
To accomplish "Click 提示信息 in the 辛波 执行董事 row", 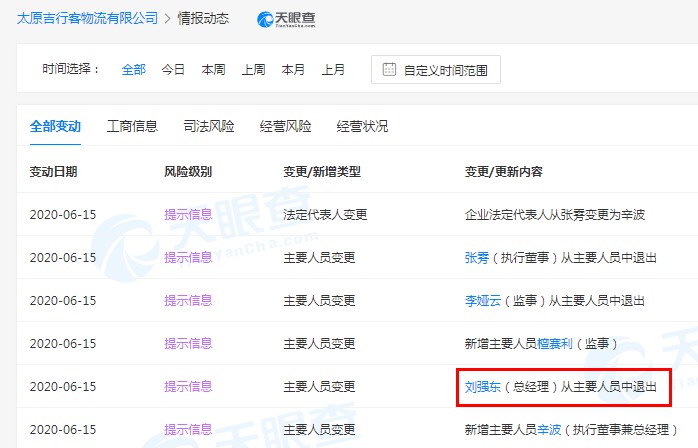I will tap(188, 429).
